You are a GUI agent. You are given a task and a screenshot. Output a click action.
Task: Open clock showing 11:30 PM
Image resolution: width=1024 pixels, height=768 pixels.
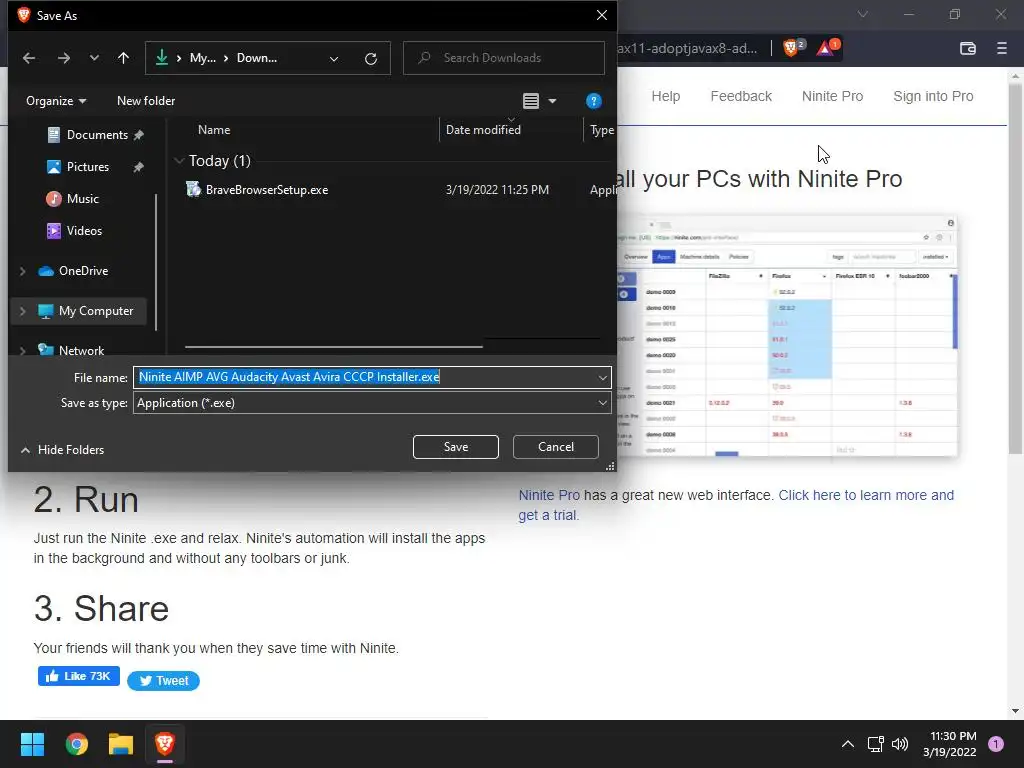pos(950,744)
